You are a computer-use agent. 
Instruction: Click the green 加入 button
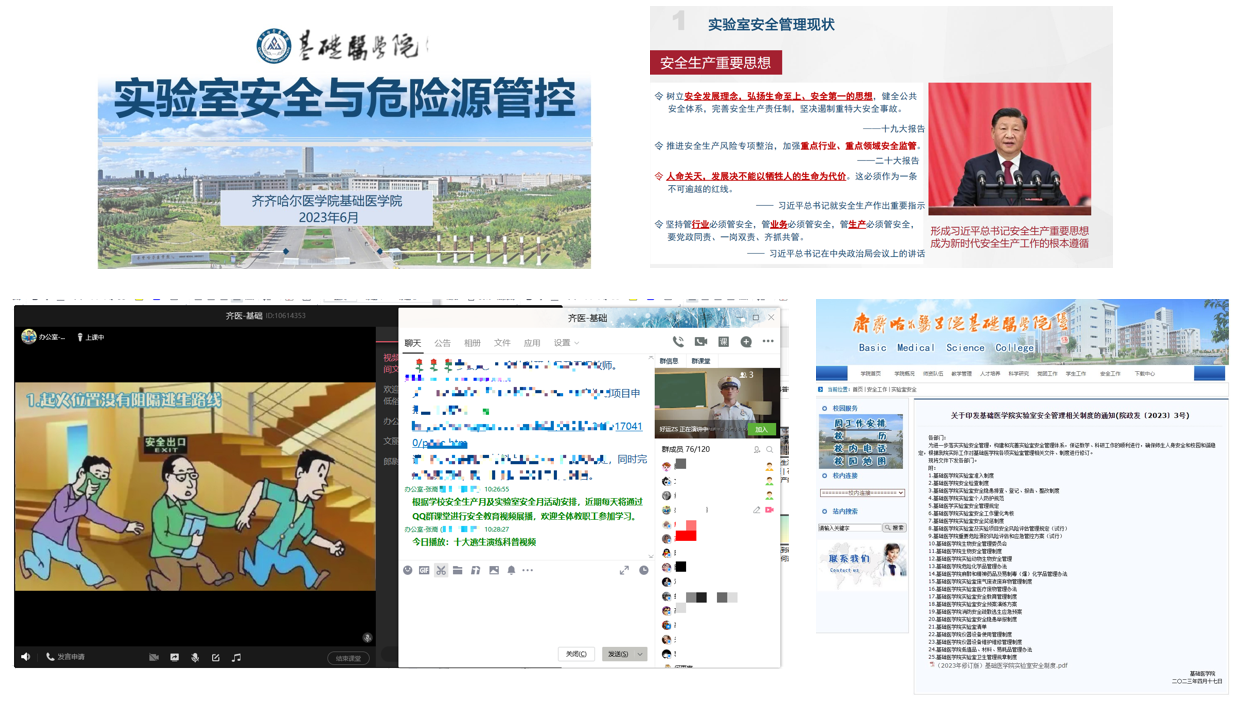761,429
